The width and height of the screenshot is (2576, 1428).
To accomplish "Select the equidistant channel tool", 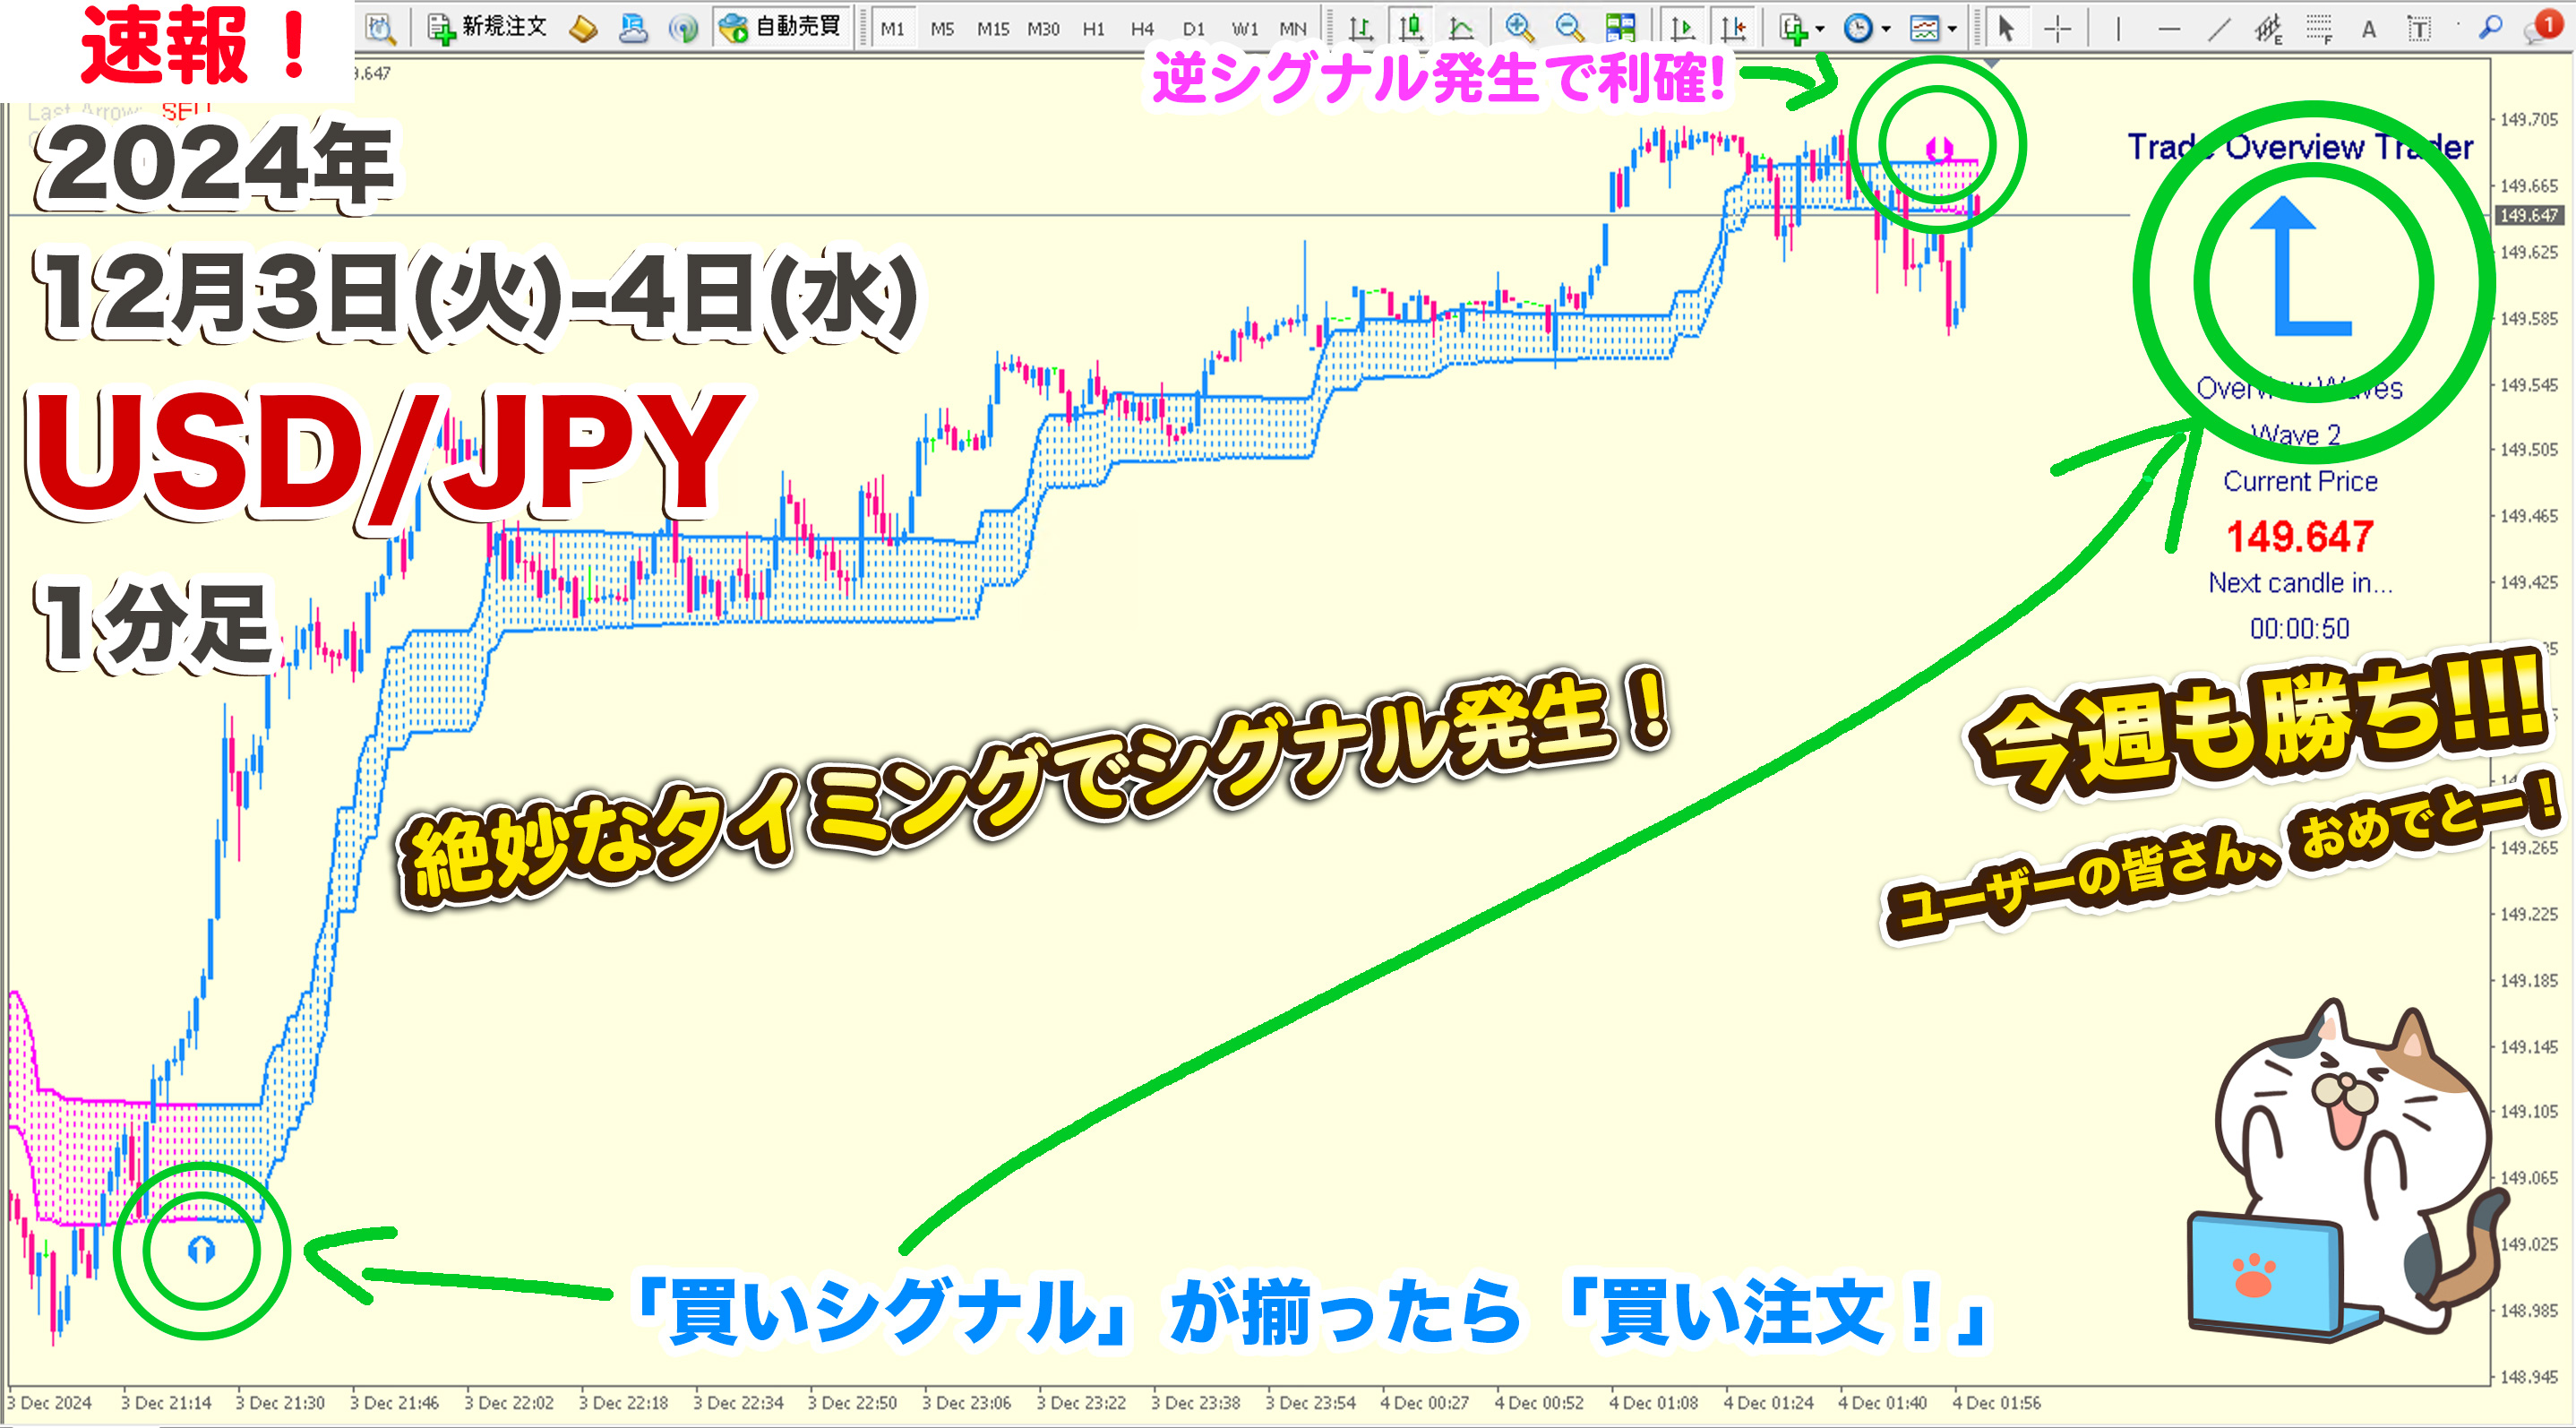I will pyautogui.click(x=2268, y=29).
